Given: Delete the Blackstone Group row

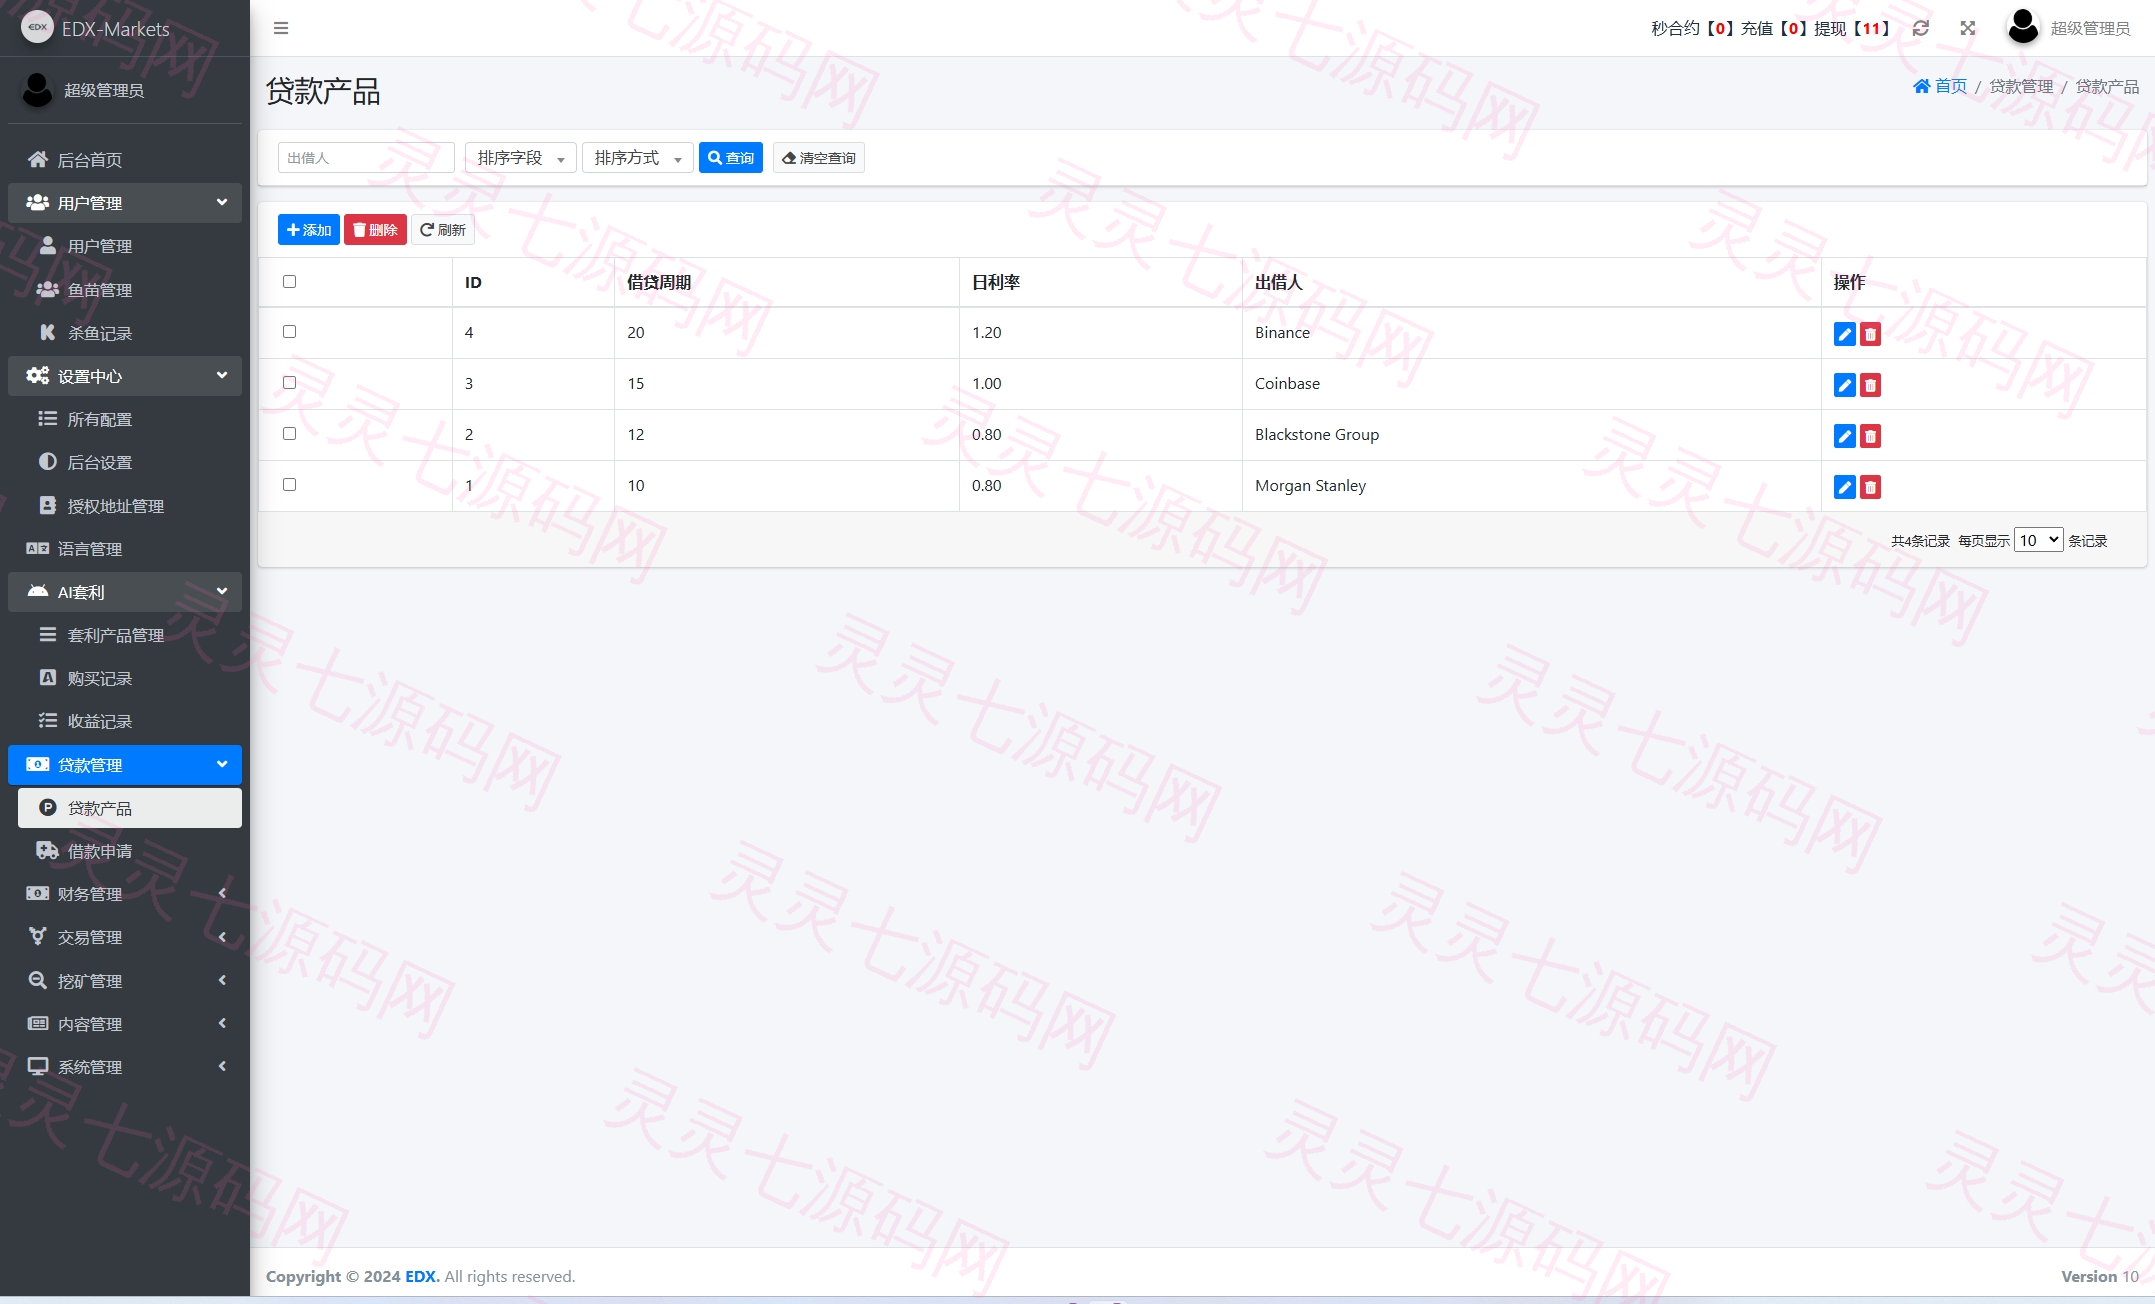Looking at the screenshot, I should (x=1870, y=436).
